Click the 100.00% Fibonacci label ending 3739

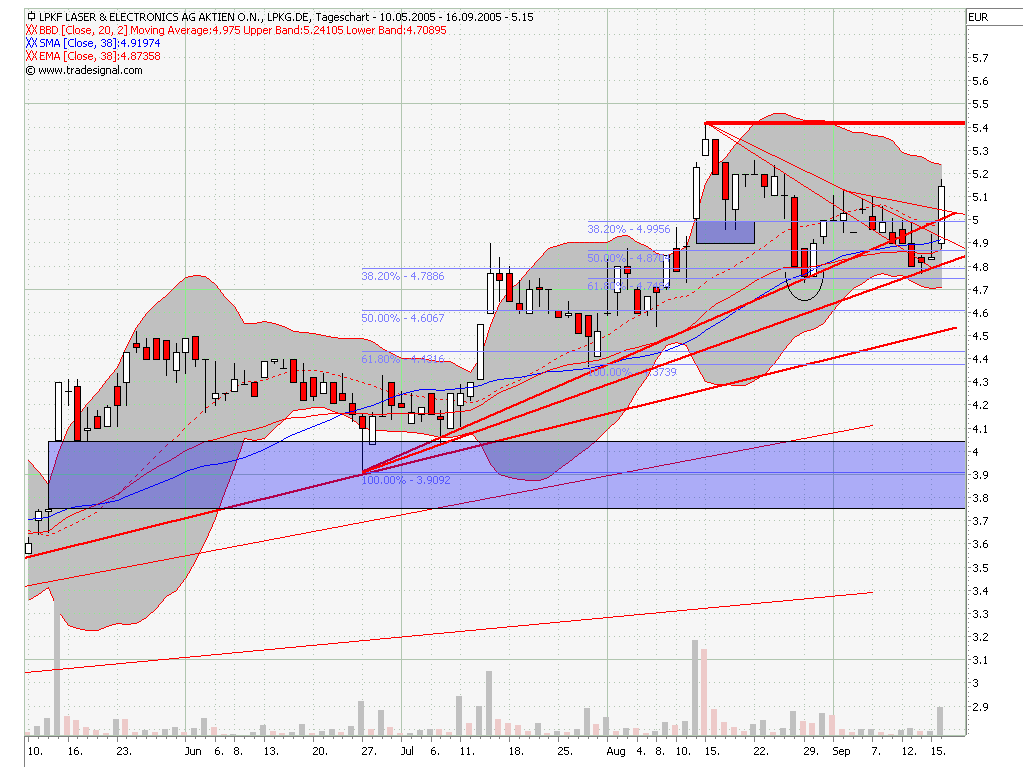(632, 372)
